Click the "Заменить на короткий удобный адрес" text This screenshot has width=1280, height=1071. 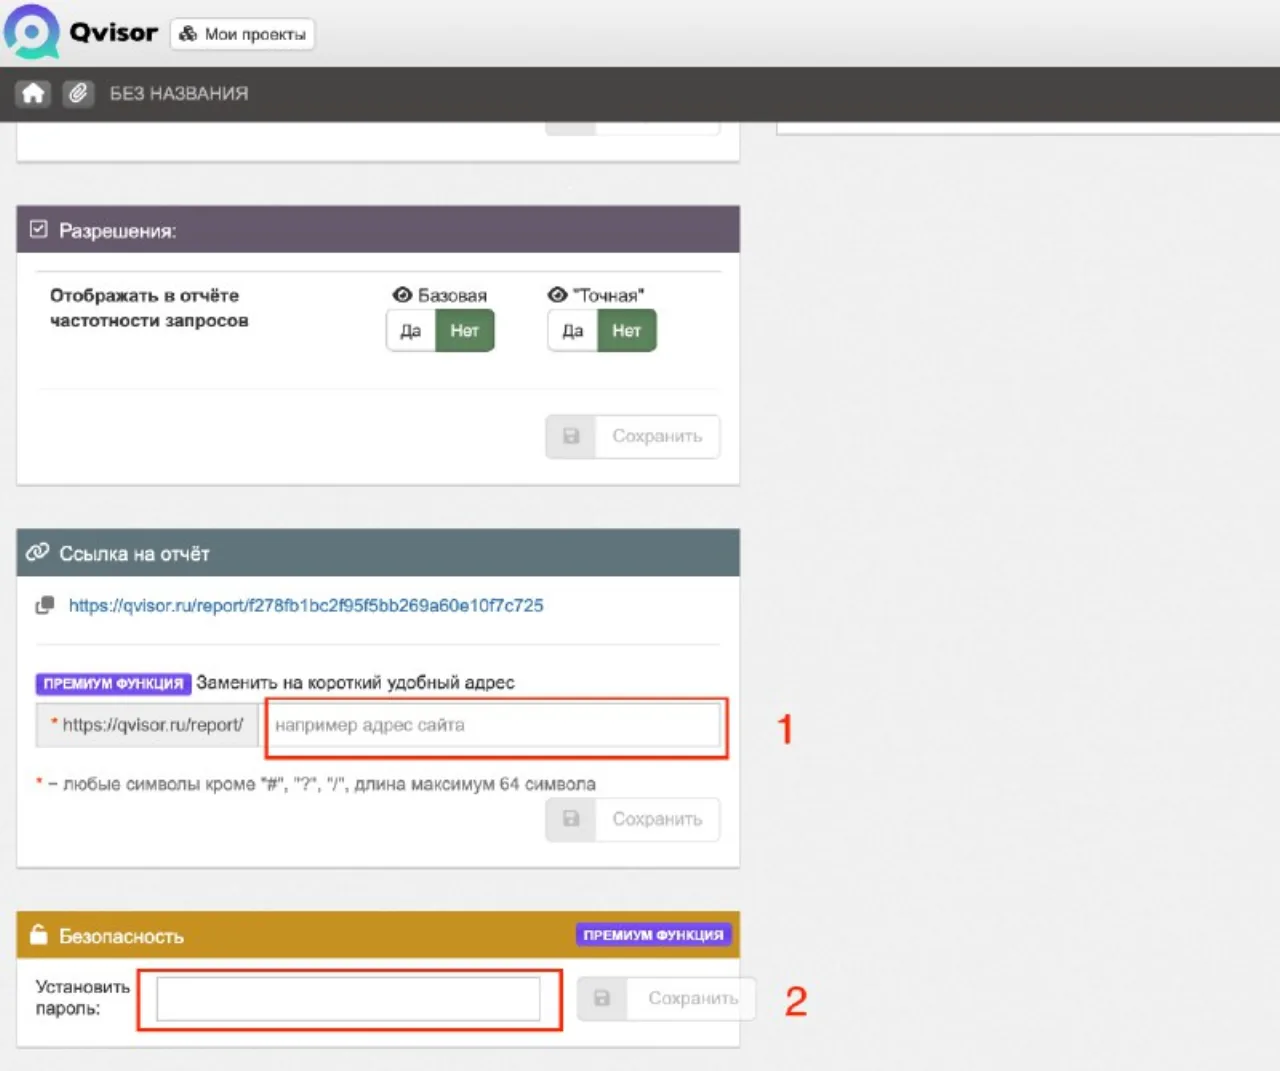click(x=355, y=683)
